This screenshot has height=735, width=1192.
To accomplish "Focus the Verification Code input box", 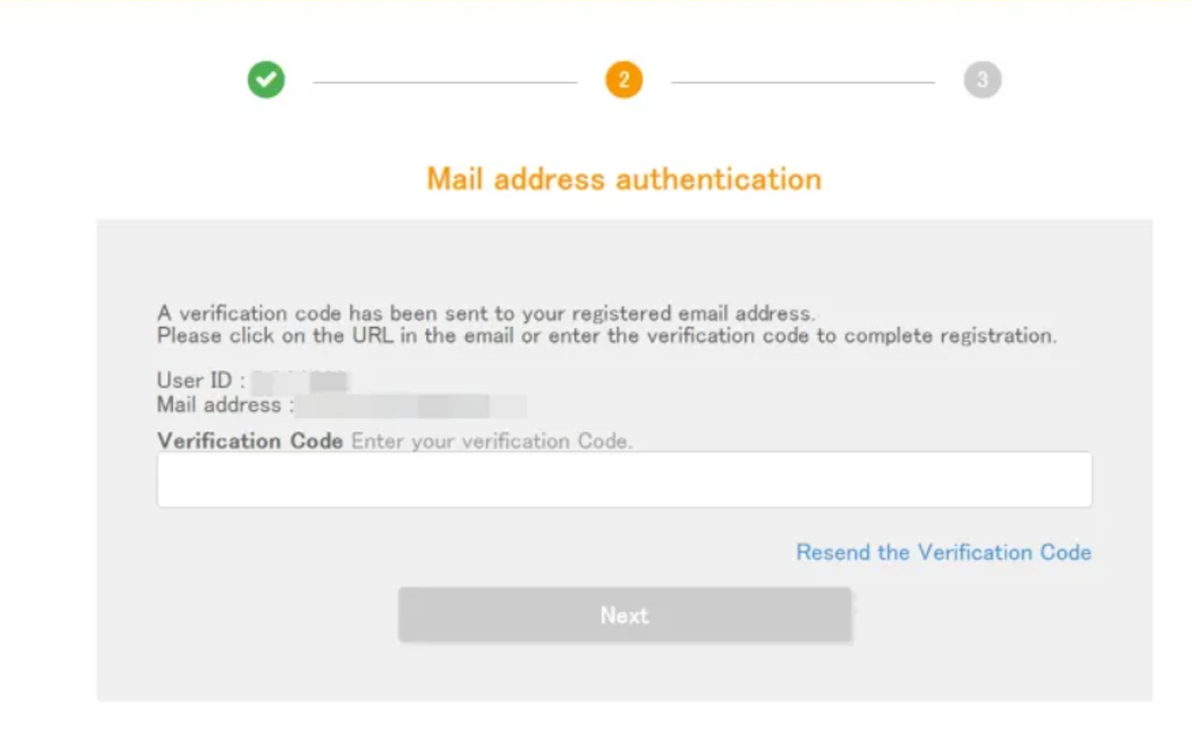I will (624, 479).
